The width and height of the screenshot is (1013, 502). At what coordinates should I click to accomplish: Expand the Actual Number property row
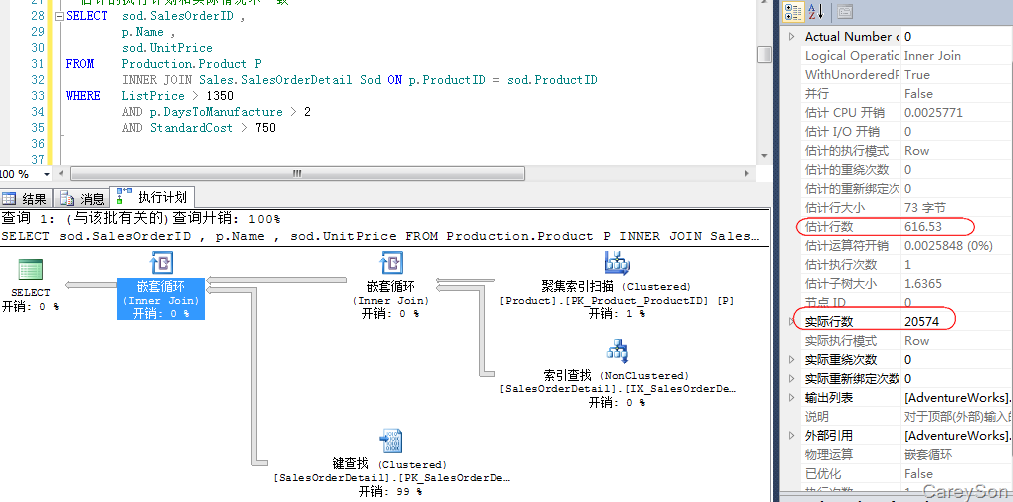(x=791, y=37)
